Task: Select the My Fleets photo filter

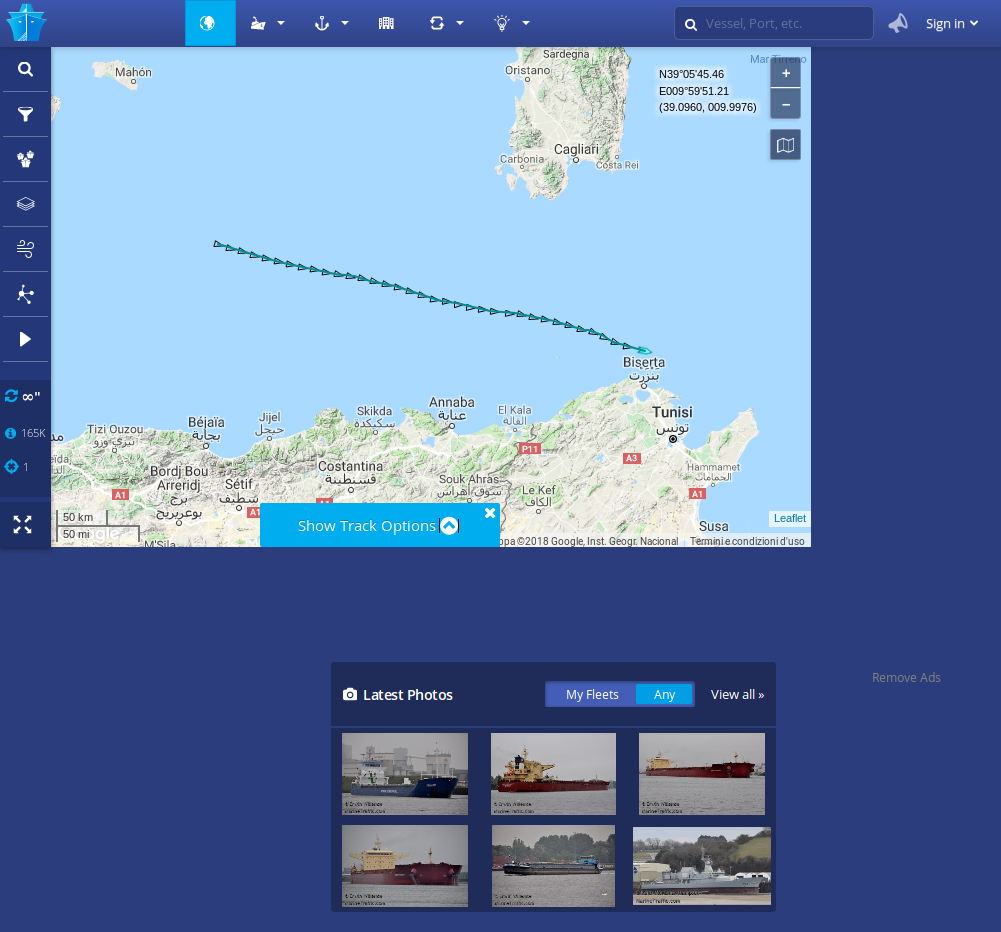Action: tap(592, 694)
